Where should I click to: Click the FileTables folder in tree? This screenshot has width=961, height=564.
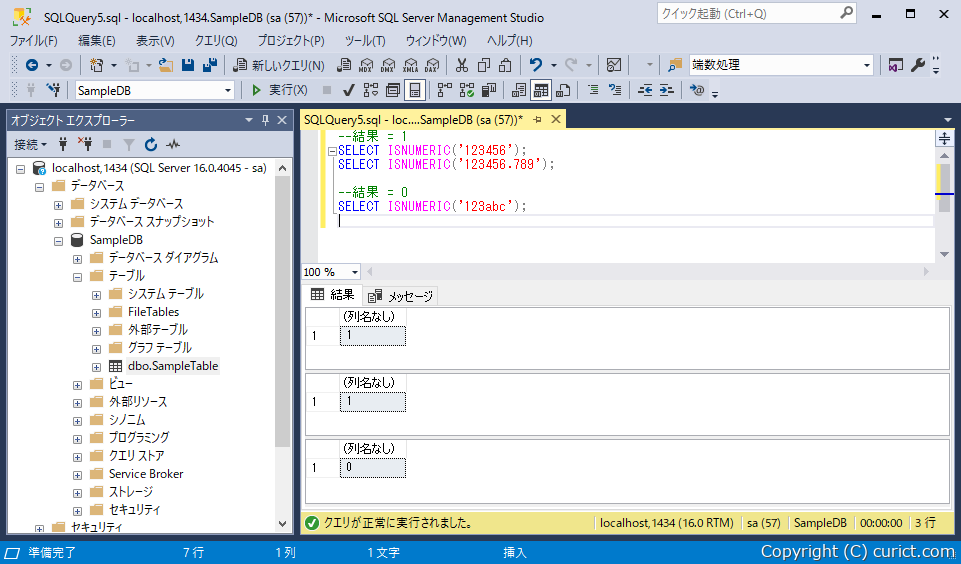153,312
